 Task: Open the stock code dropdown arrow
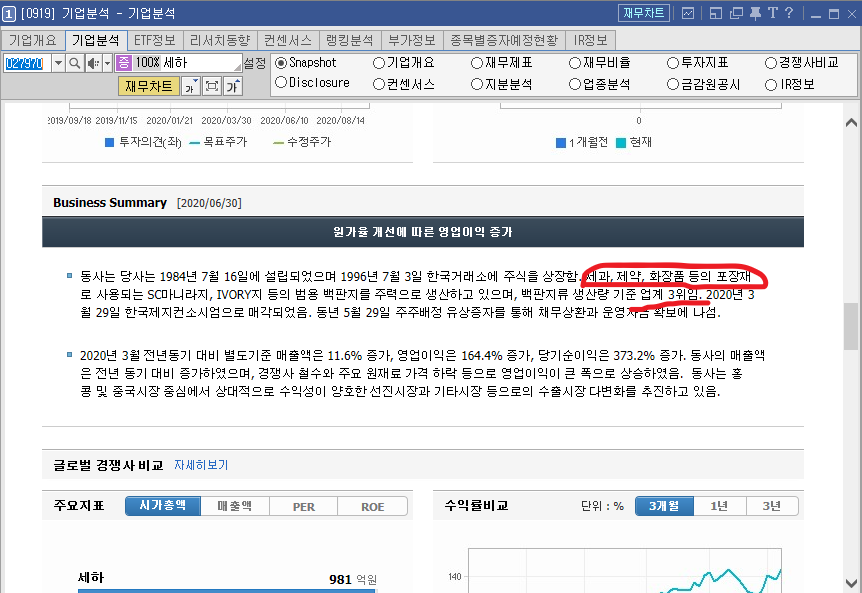(x=58, y=63)
